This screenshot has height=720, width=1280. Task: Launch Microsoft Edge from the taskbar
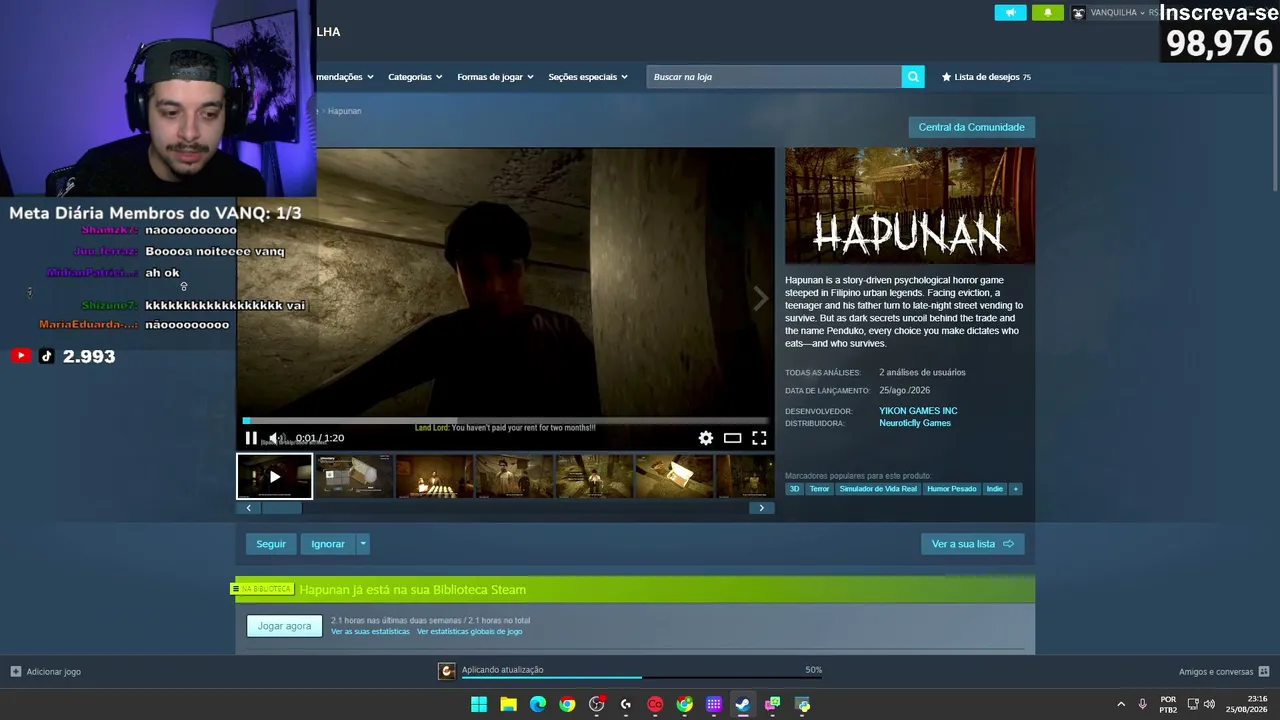[x=538, y=704]
